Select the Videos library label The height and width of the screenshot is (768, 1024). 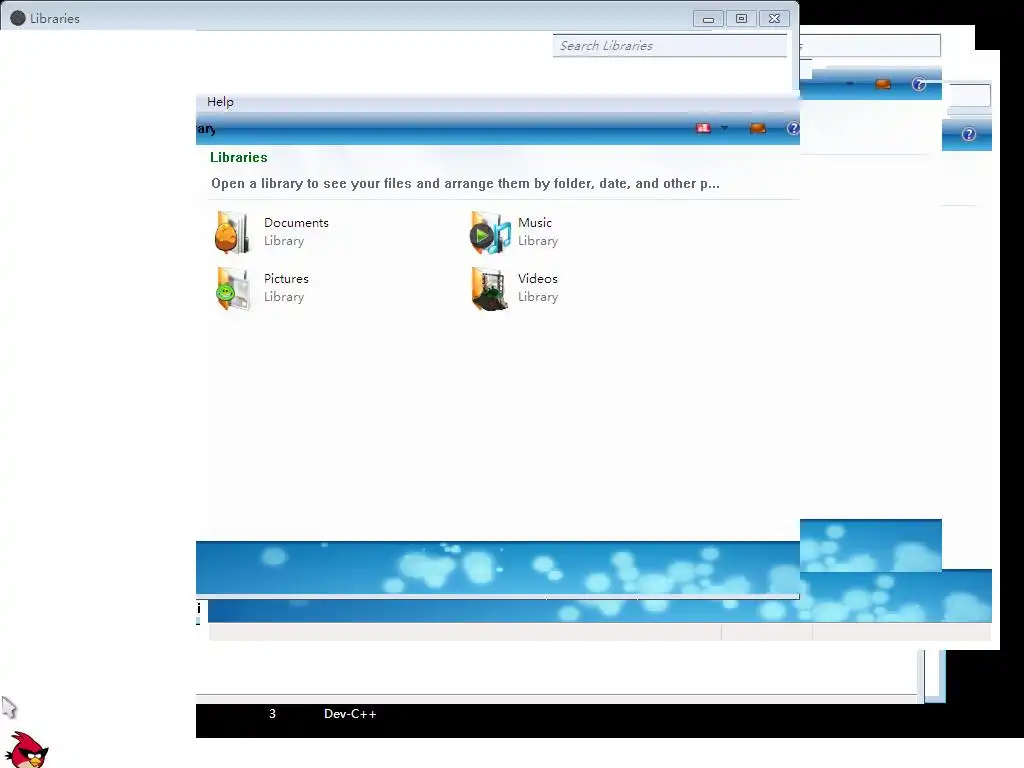point(537,279)
